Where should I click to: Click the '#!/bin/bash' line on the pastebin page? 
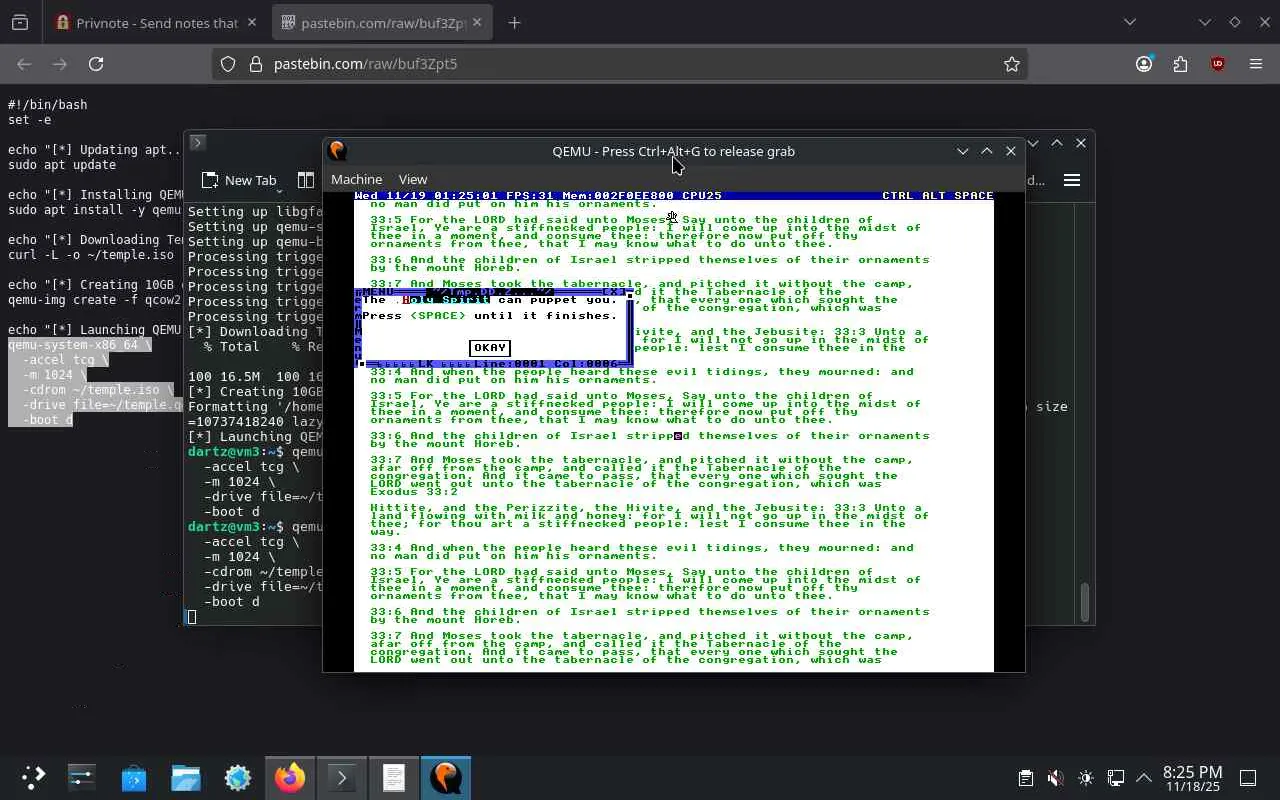click(x=48, y=104)
